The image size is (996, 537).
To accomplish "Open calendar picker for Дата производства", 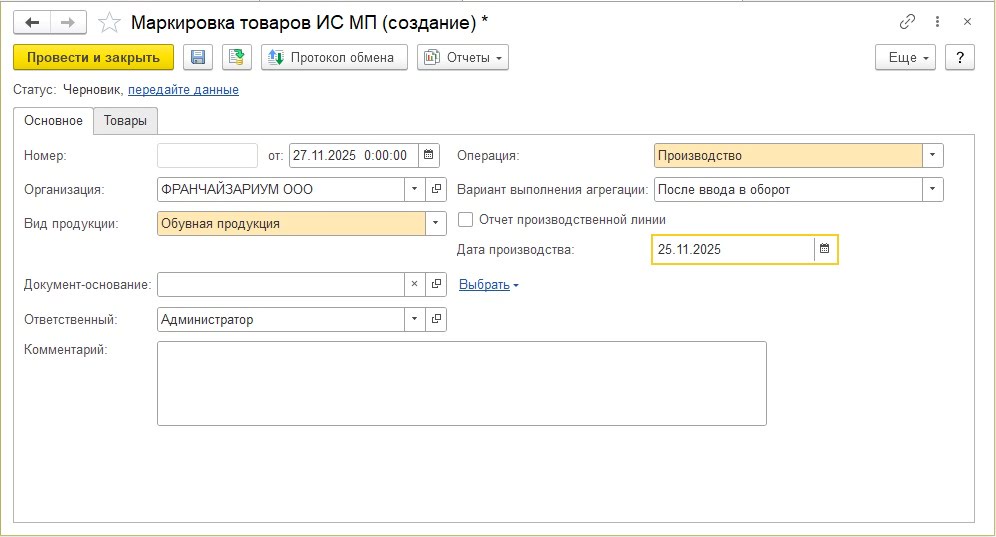I will 825,249.
